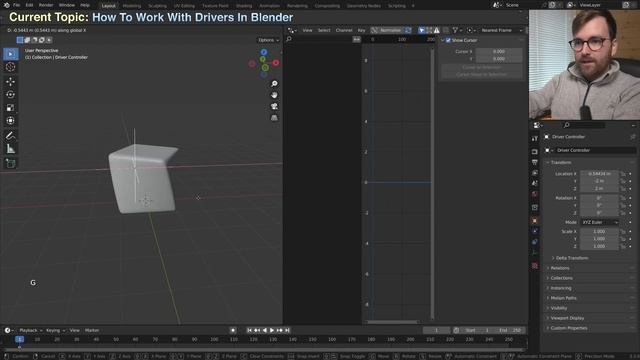Screen dimensions: 640x360
Task: Open the graph editor Channel menu
Action: (x=344, y=30)
